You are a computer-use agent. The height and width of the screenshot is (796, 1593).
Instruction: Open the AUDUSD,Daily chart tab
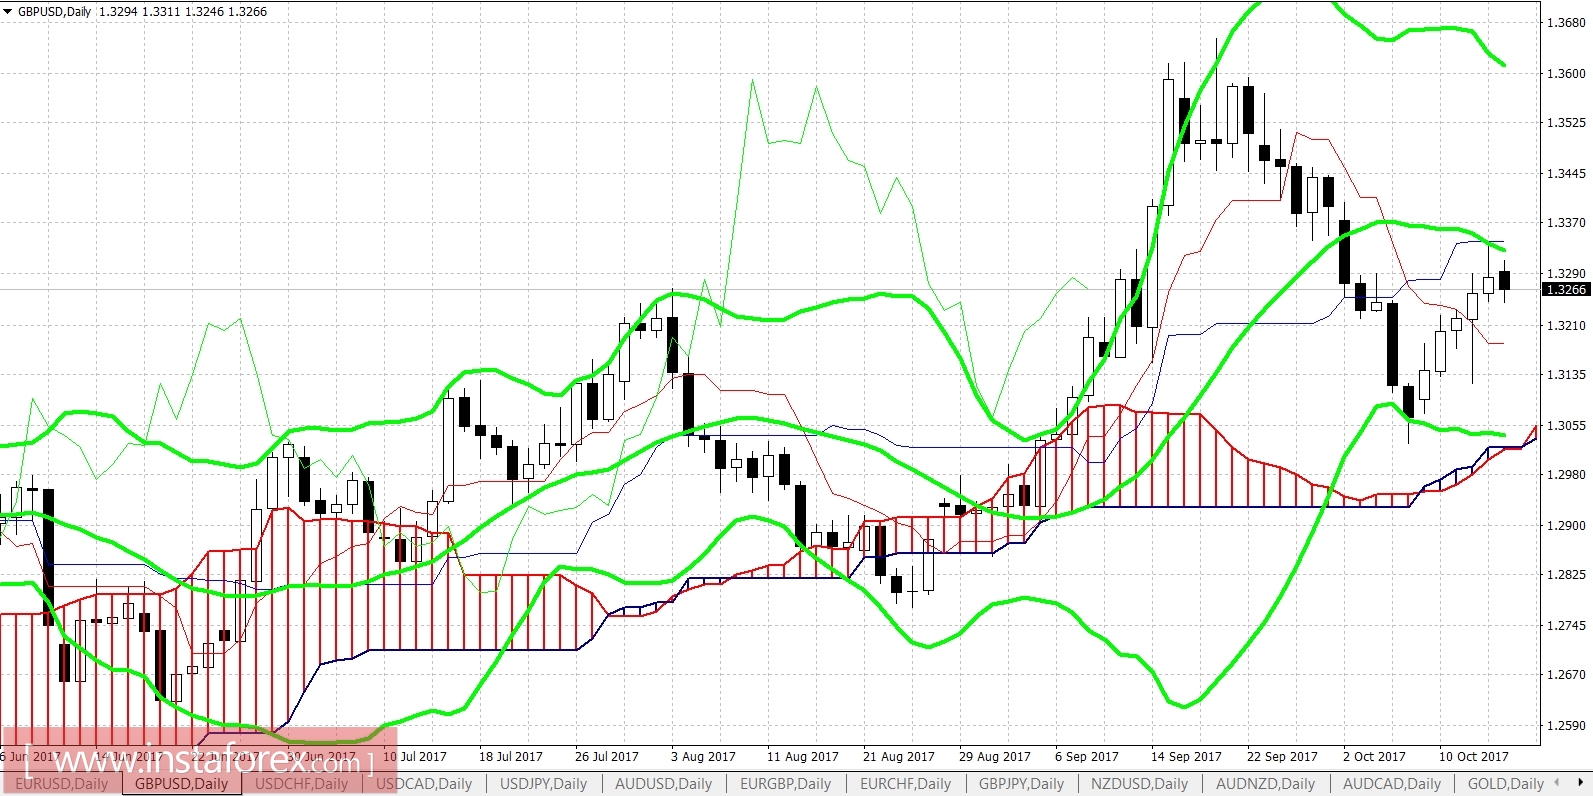[x=663, y=784]
